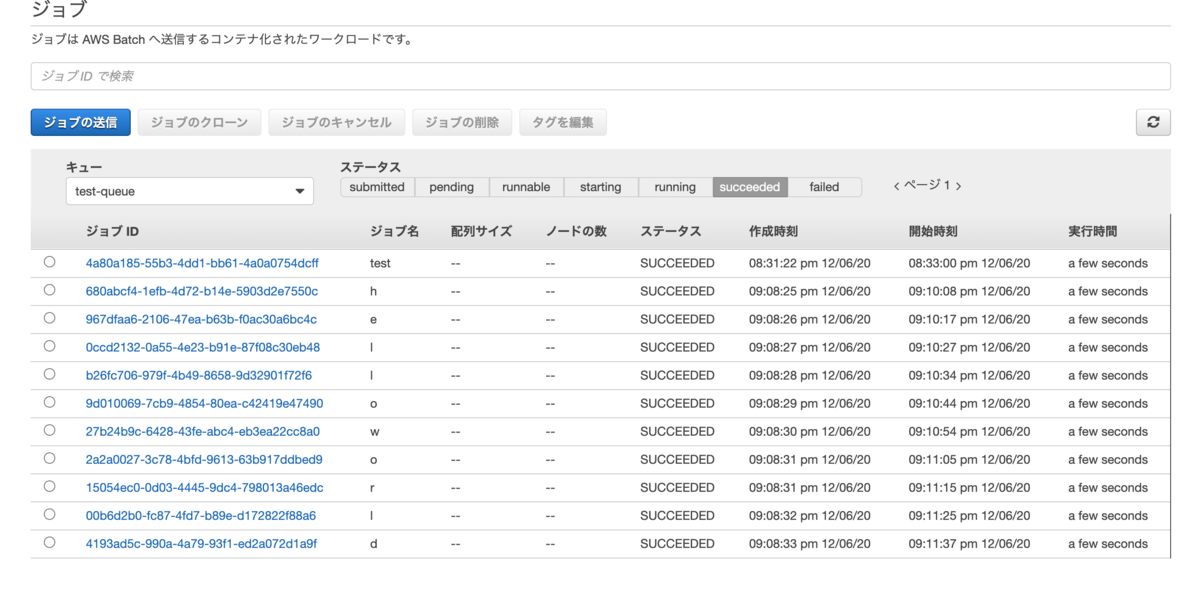Click job name 'r' cell

(372, 487)
